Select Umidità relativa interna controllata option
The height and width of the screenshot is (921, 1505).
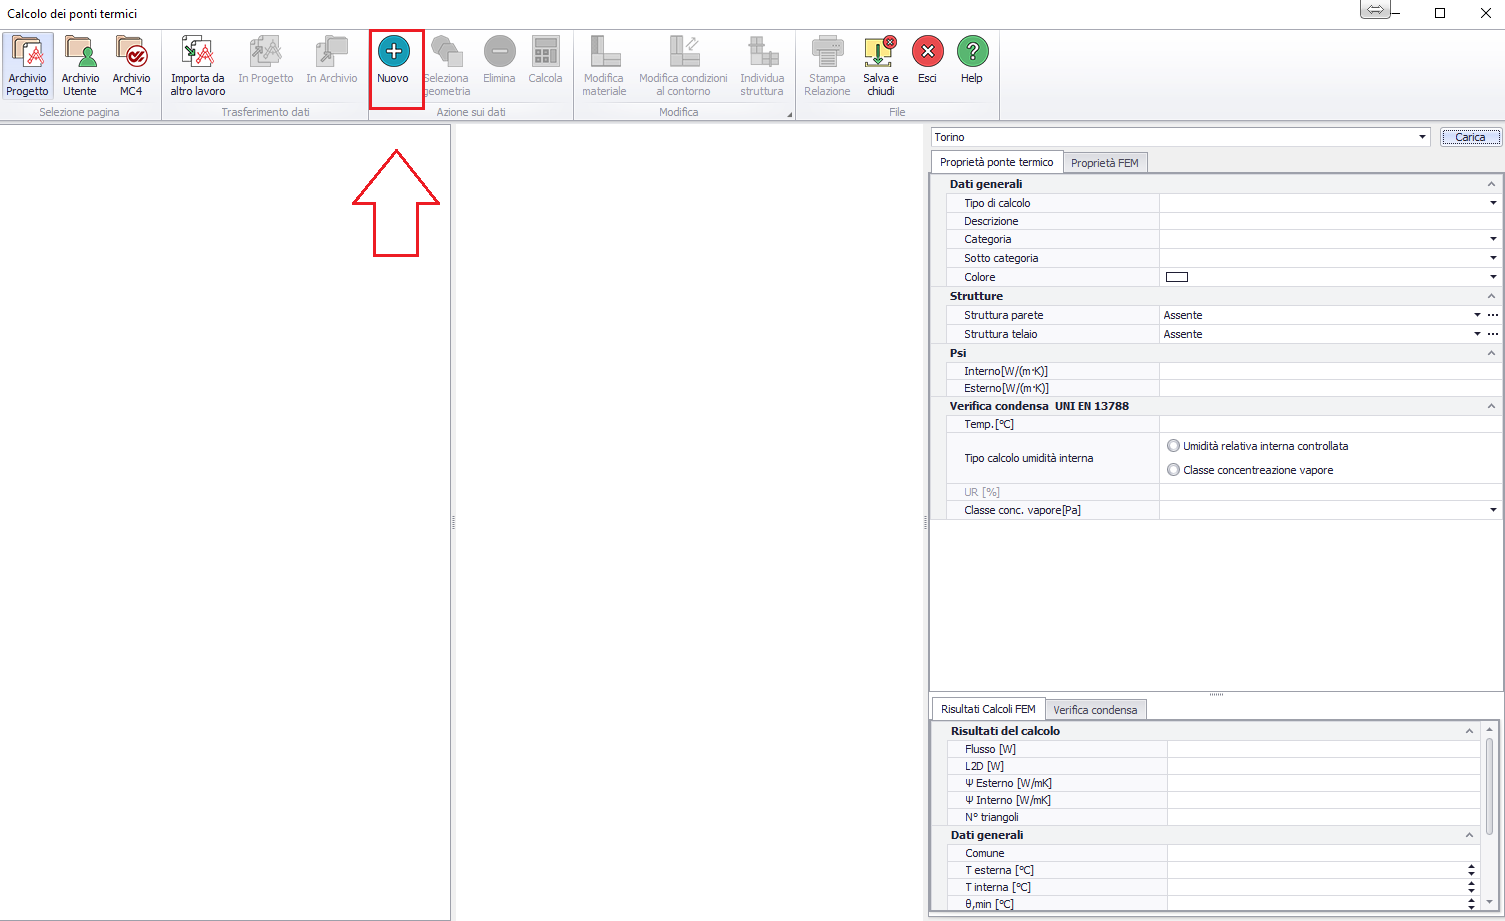(x=1173, y=446)
